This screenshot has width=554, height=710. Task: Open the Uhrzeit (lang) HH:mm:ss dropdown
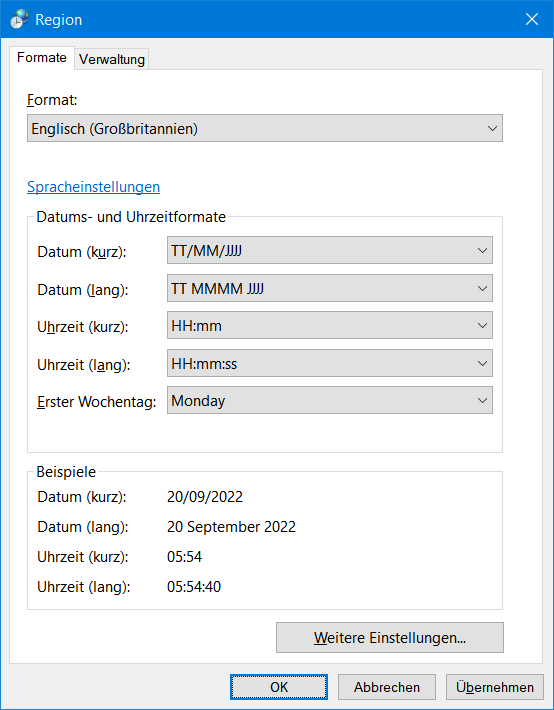pyautogui.click(x=329, y=363)
